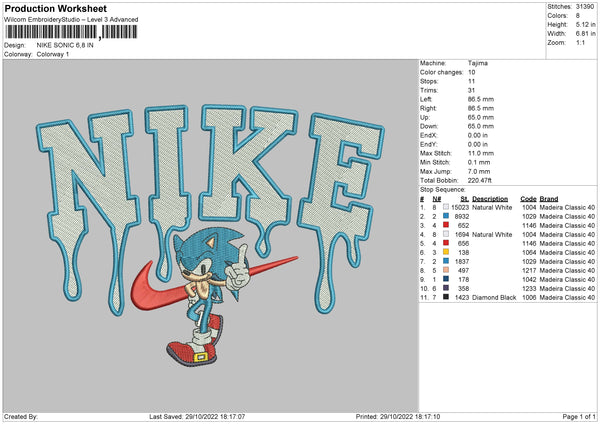Click the Min Stitch value '0.1 mm'
The width and height of the screenshot is (600, 424).
click(479, 162)
